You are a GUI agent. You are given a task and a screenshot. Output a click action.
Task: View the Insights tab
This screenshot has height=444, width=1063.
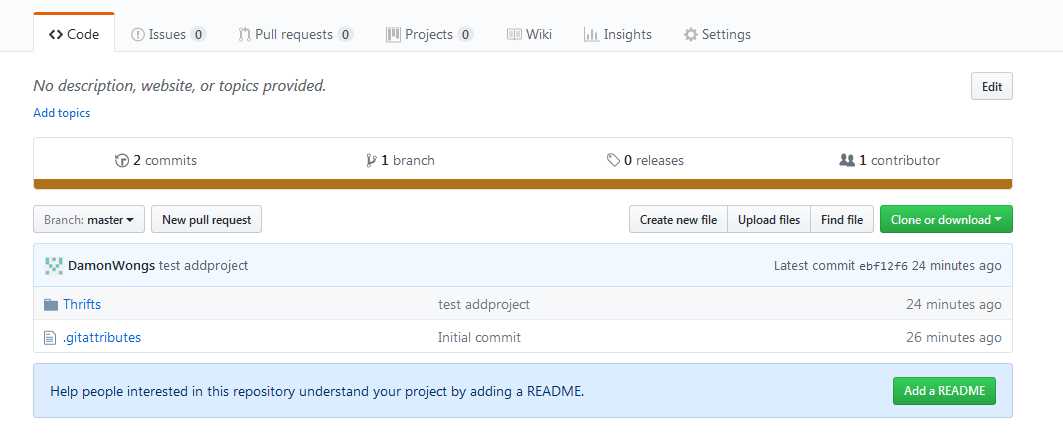tap(618, 35)
